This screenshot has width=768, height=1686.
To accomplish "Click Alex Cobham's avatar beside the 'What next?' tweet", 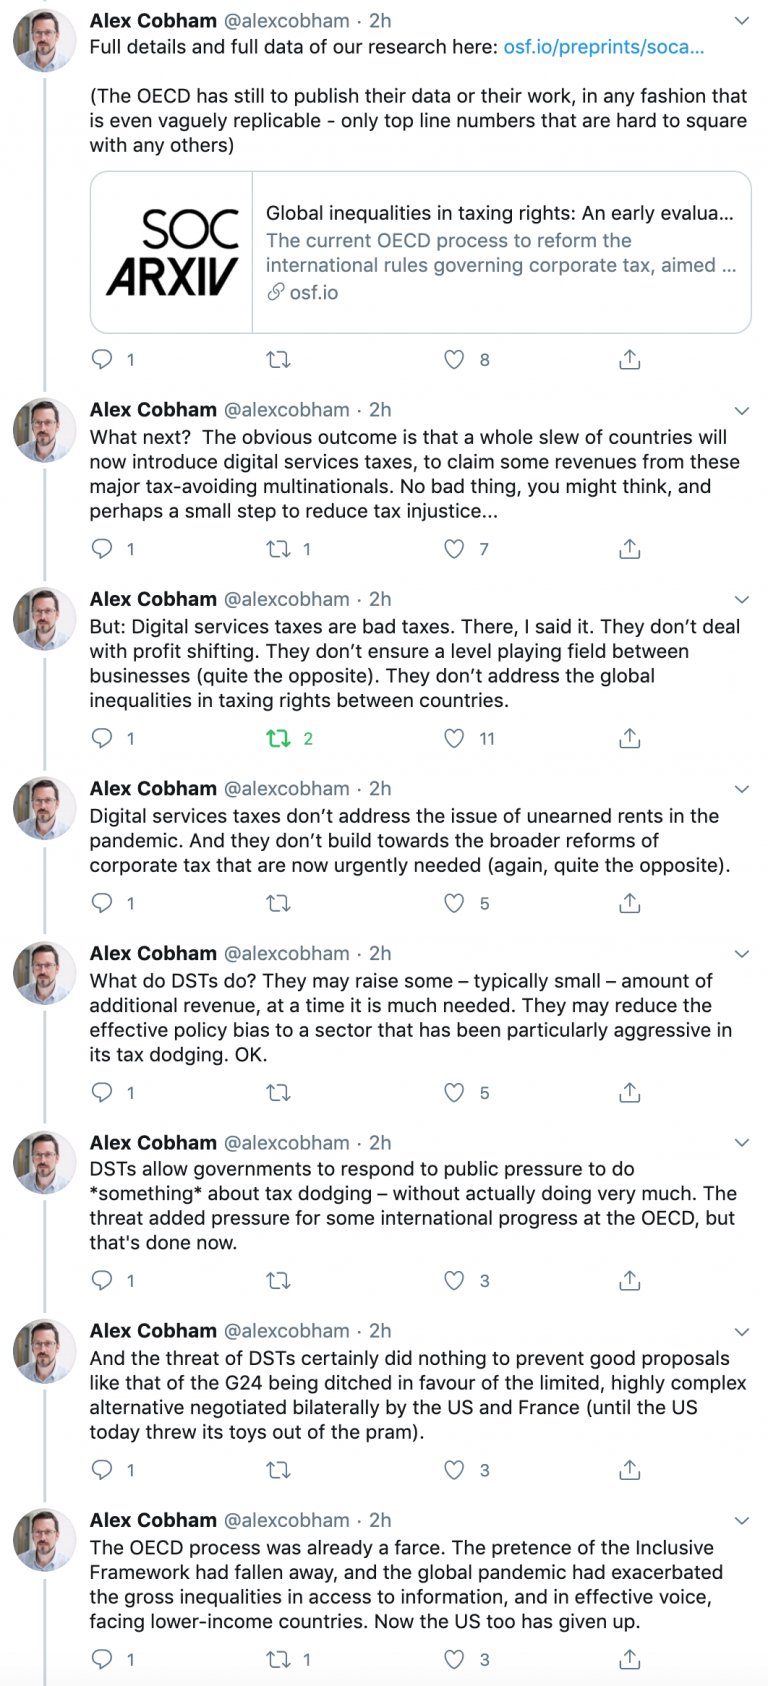I will point(44,430).
